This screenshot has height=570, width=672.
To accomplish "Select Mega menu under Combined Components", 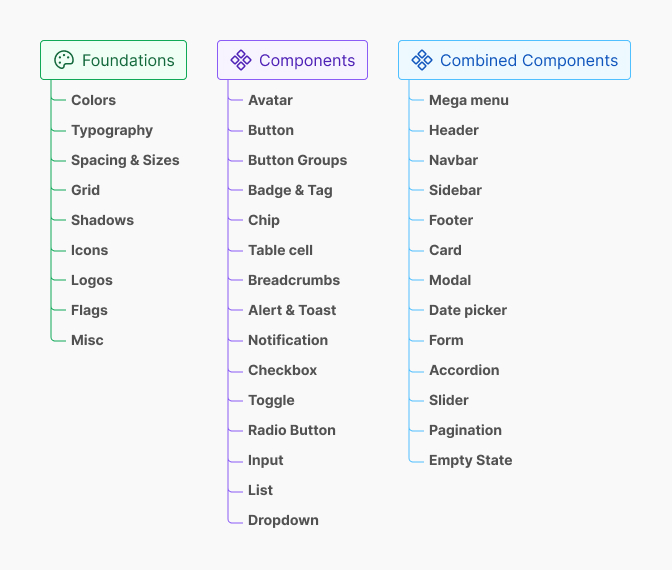I will [468, 100].
